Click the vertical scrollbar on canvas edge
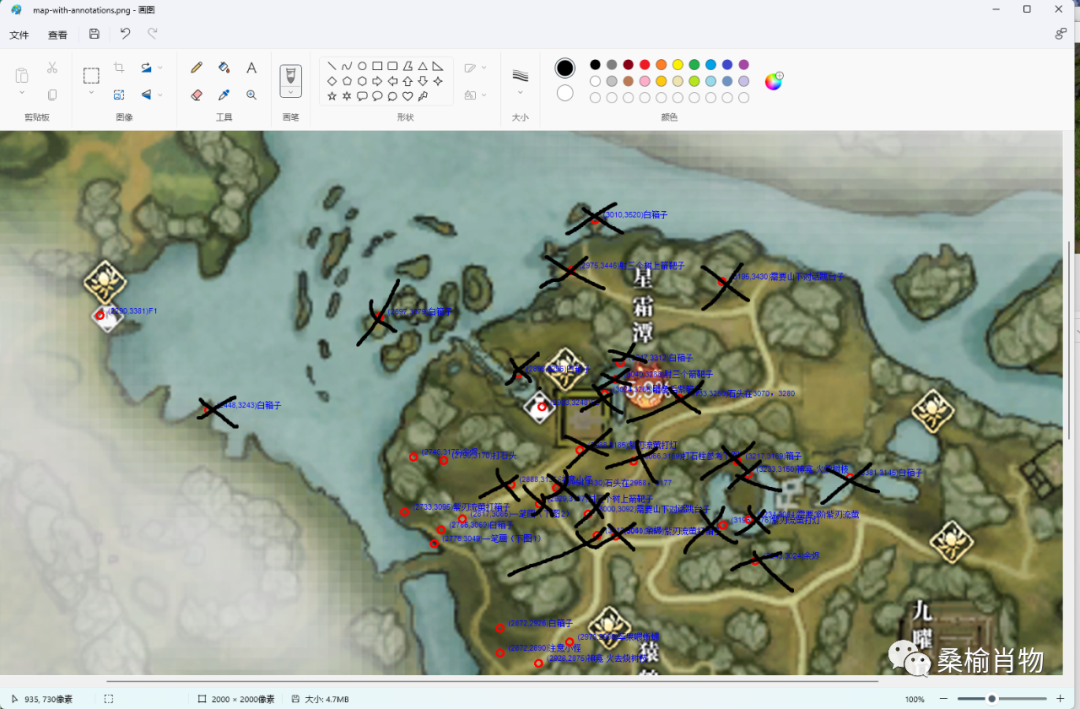Image resolution: width=1080 pixels, height=709 pixels. click(1070, 340)
